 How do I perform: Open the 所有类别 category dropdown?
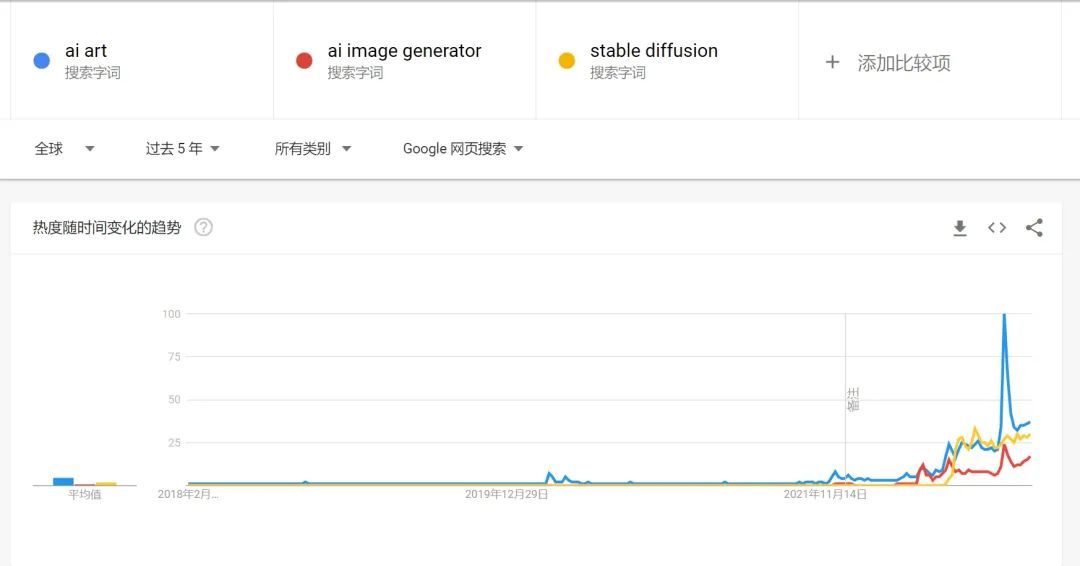click(x=313, y=149)
